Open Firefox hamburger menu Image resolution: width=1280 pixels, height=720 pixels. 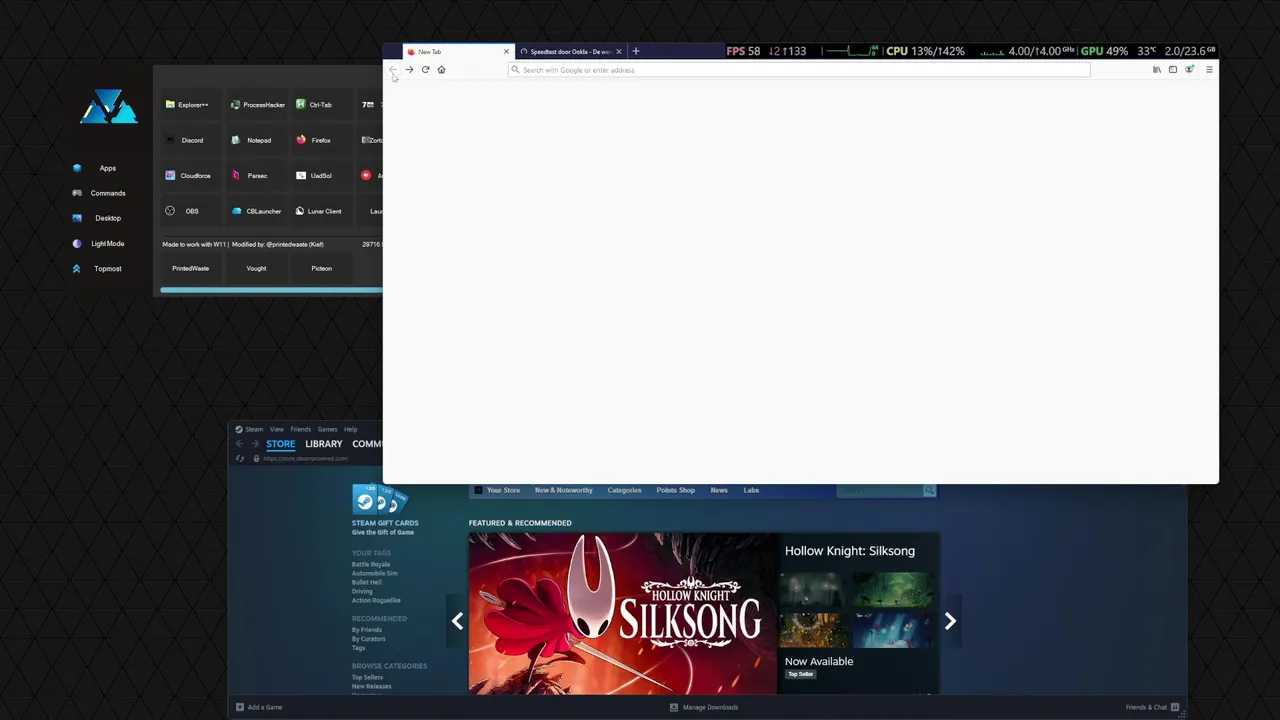coord(1209,70)
